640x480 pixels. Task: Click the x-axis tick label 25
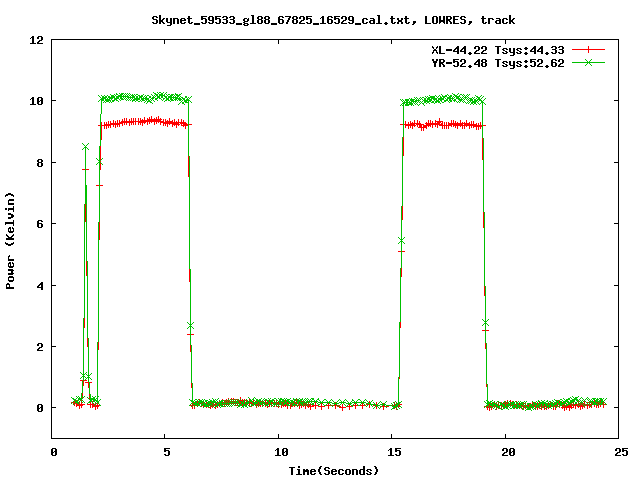(621, 452)
